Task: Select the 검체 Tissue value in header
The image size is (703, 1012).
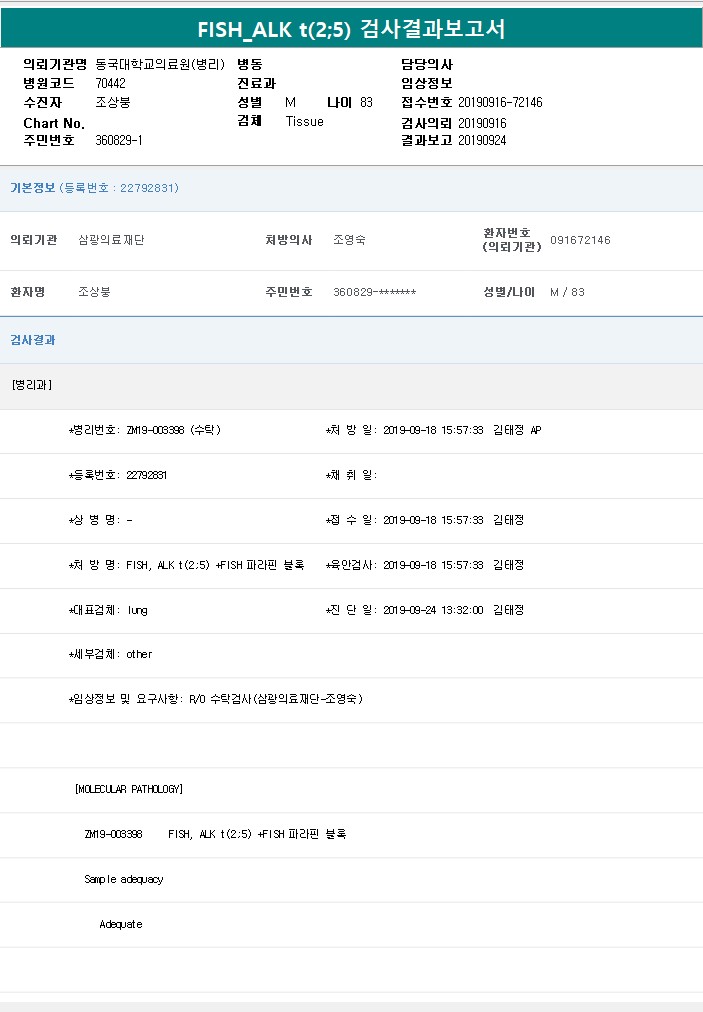Action: point(304,121)
